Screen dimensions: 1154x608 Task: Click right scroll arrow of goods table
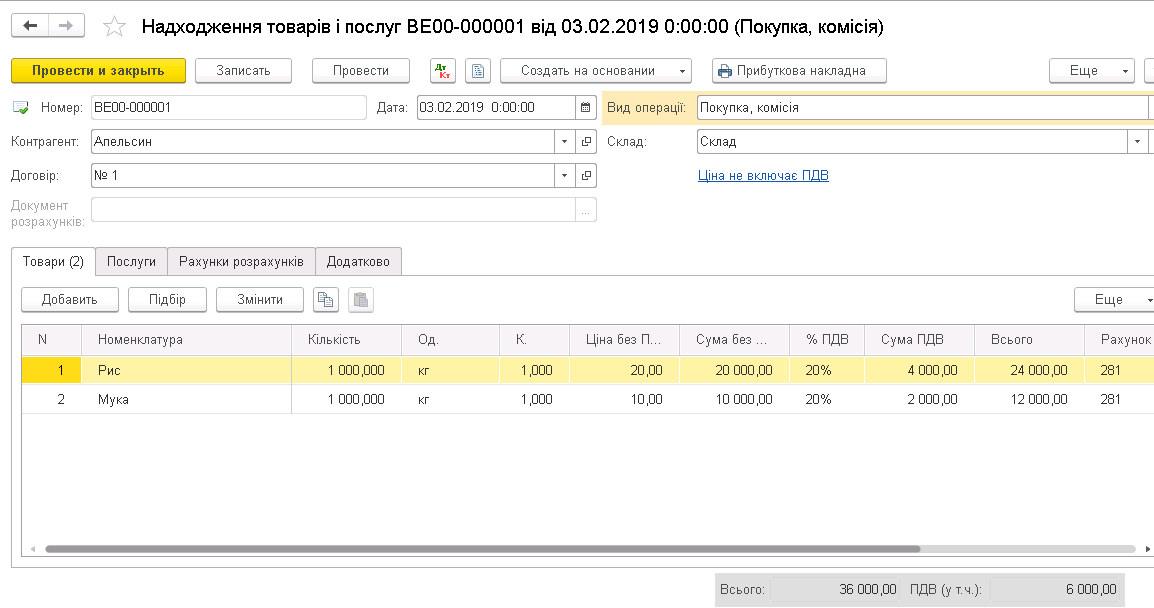pyautogui.click(x=1147, y=549)
